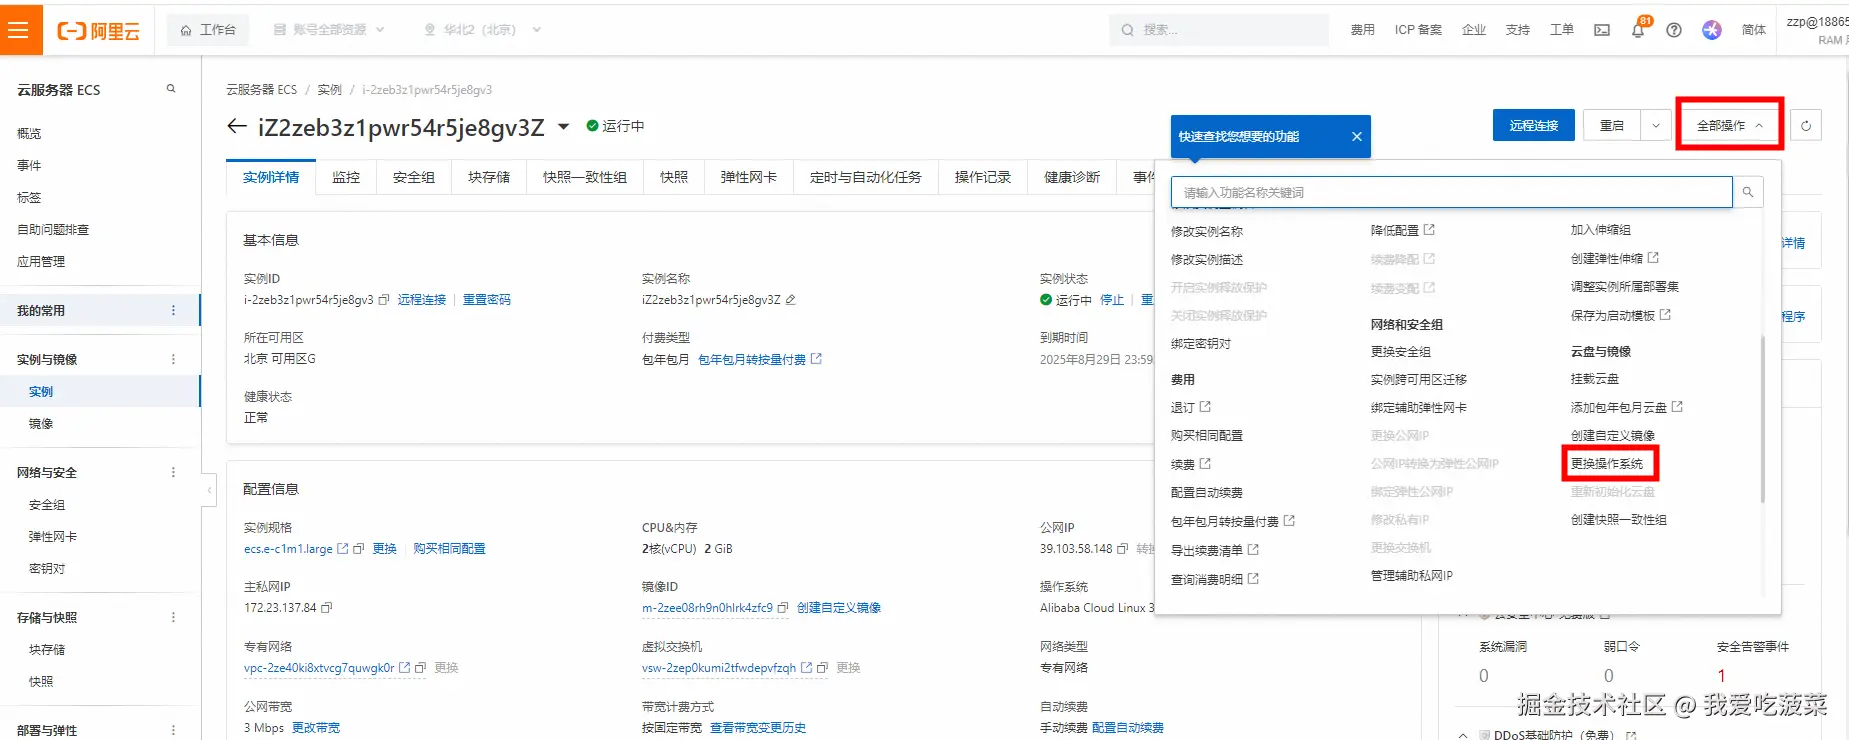Open the orange hamburger menu

20,30
